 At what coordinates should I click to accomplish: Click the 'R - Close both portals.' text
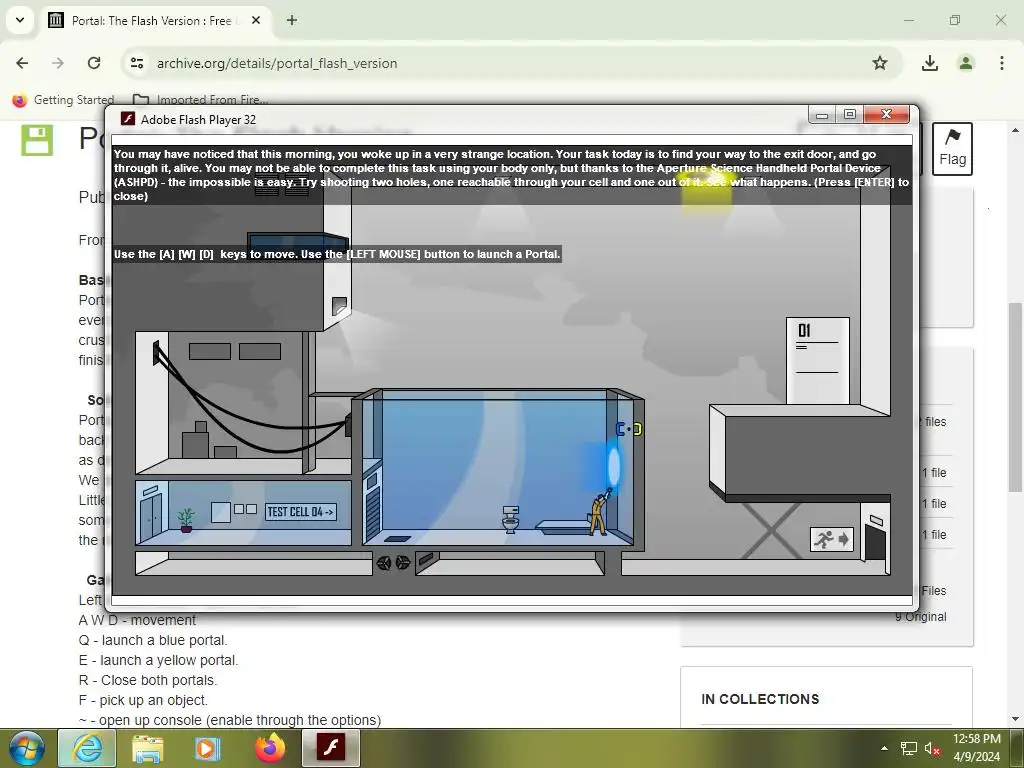pos(148,680)
